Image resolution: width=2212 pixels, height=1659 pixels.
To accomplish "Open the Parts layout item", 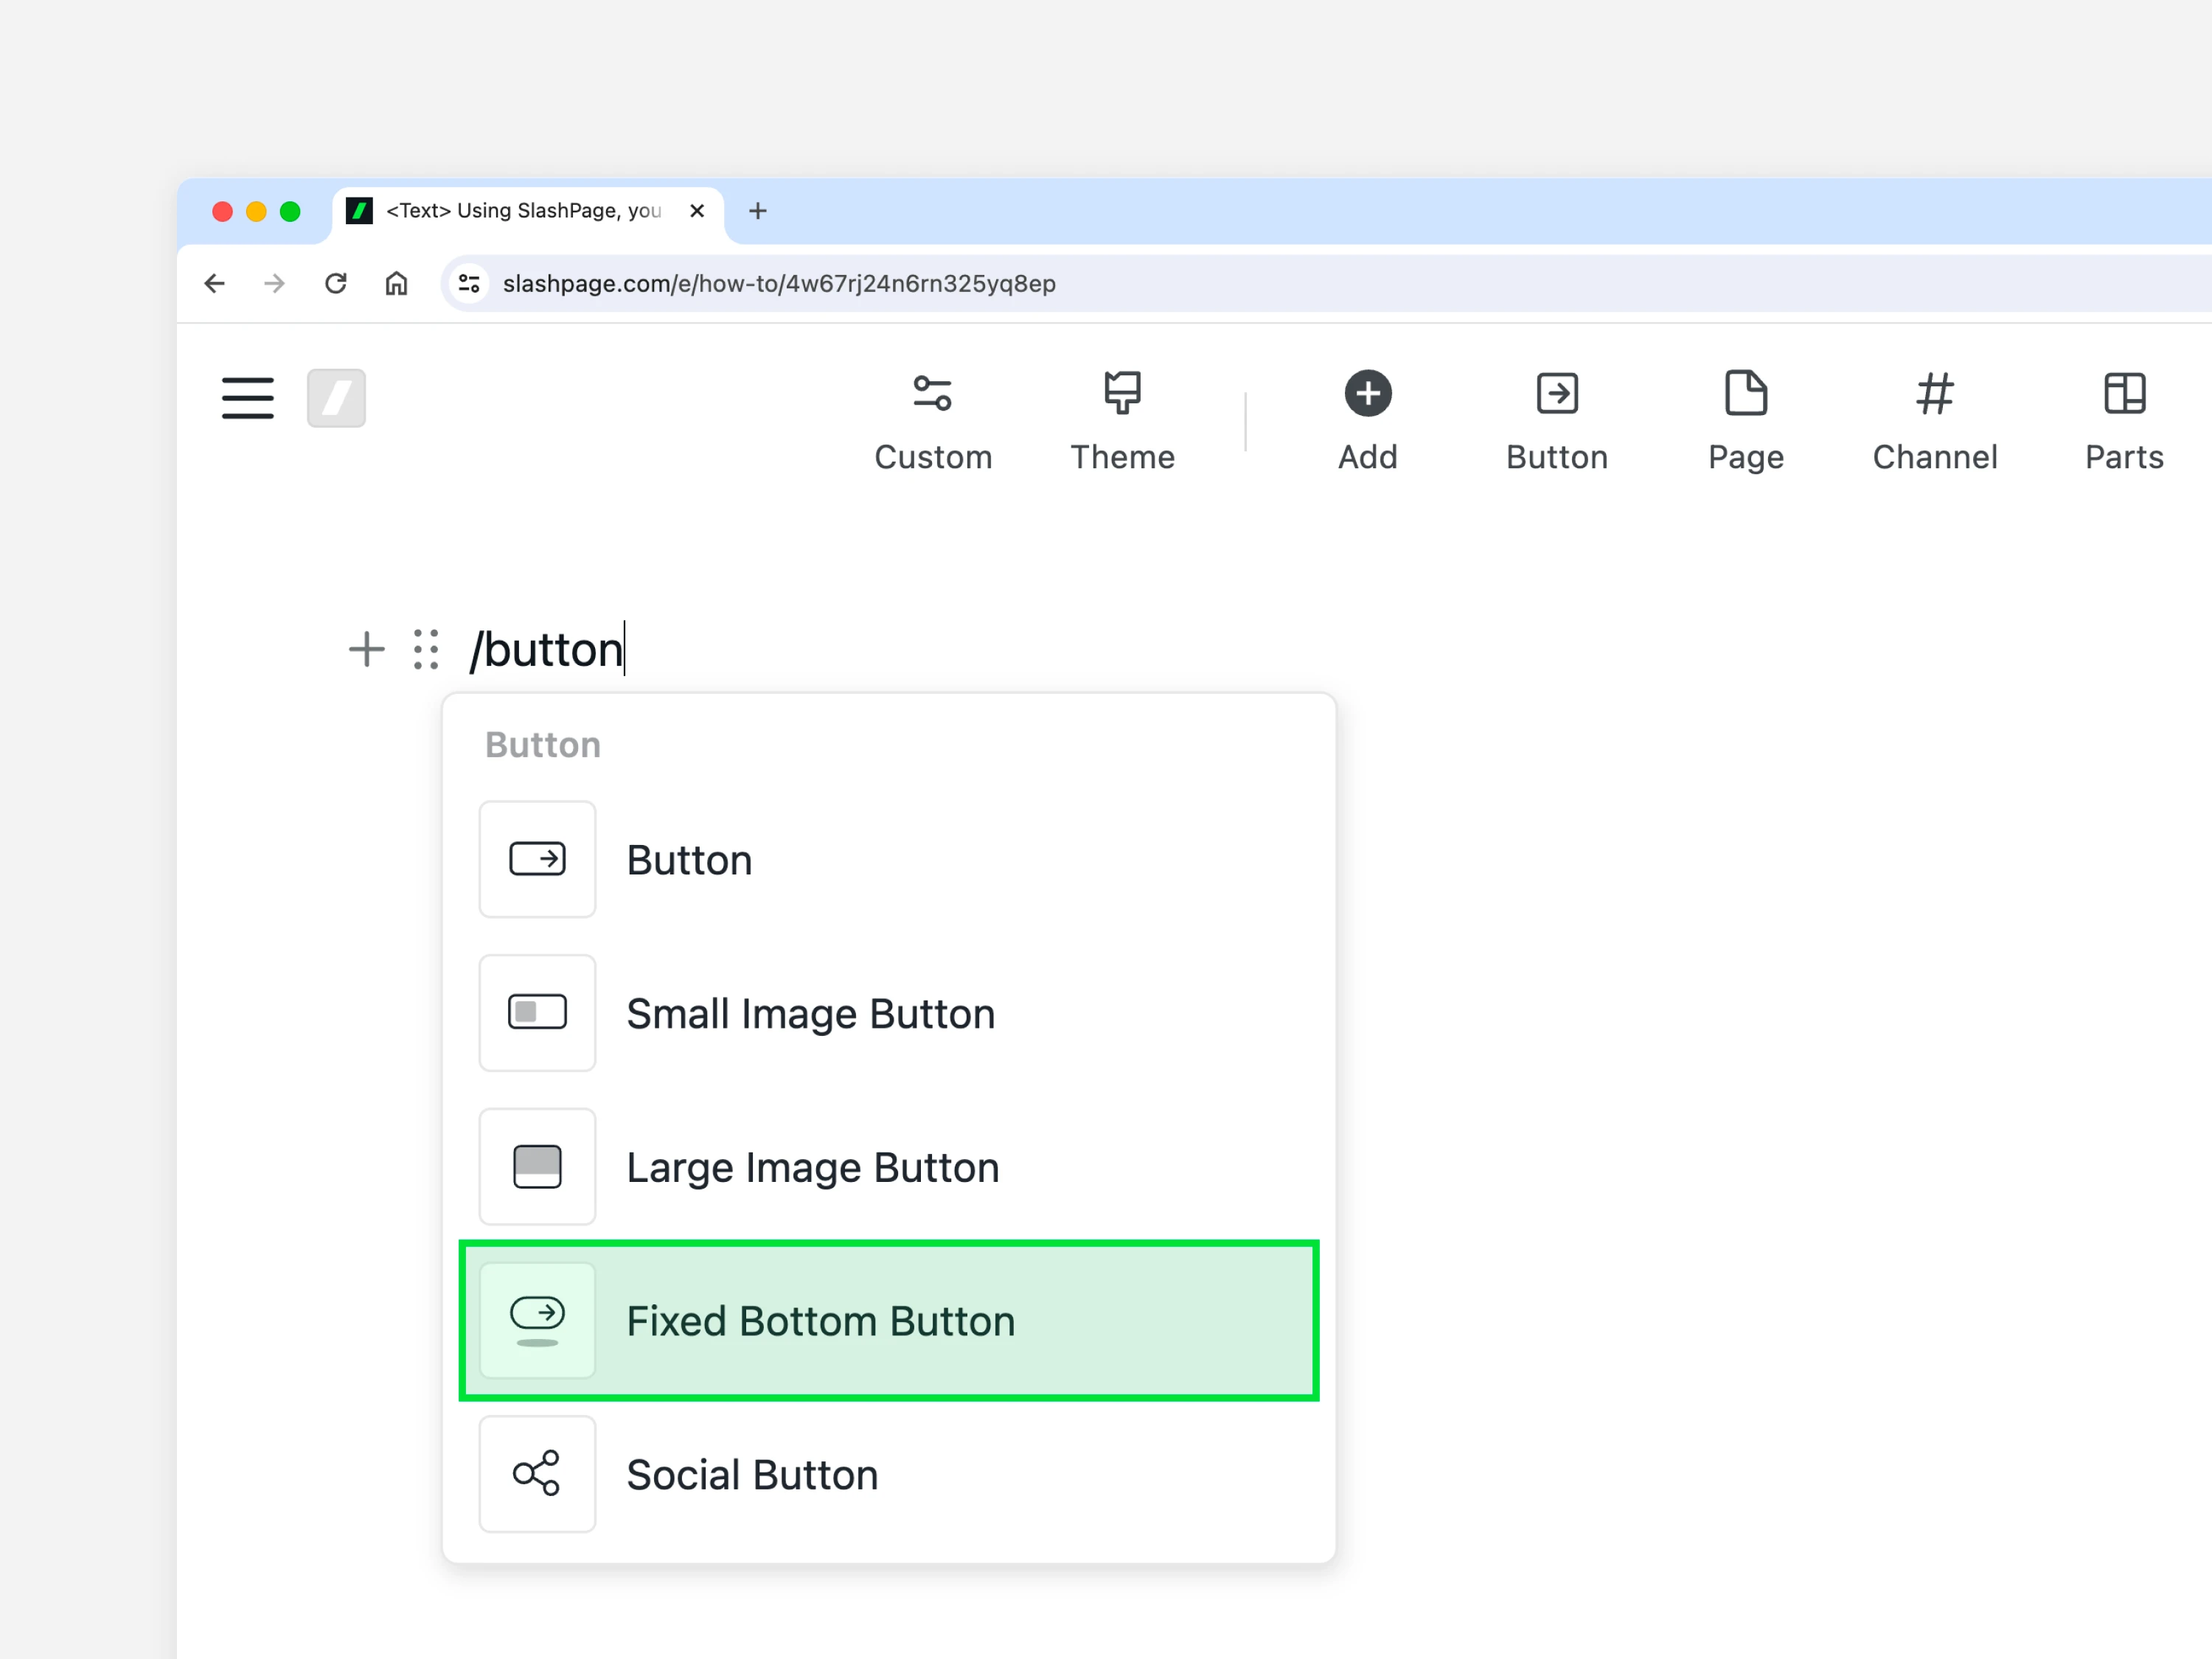I will point(2124,421).
